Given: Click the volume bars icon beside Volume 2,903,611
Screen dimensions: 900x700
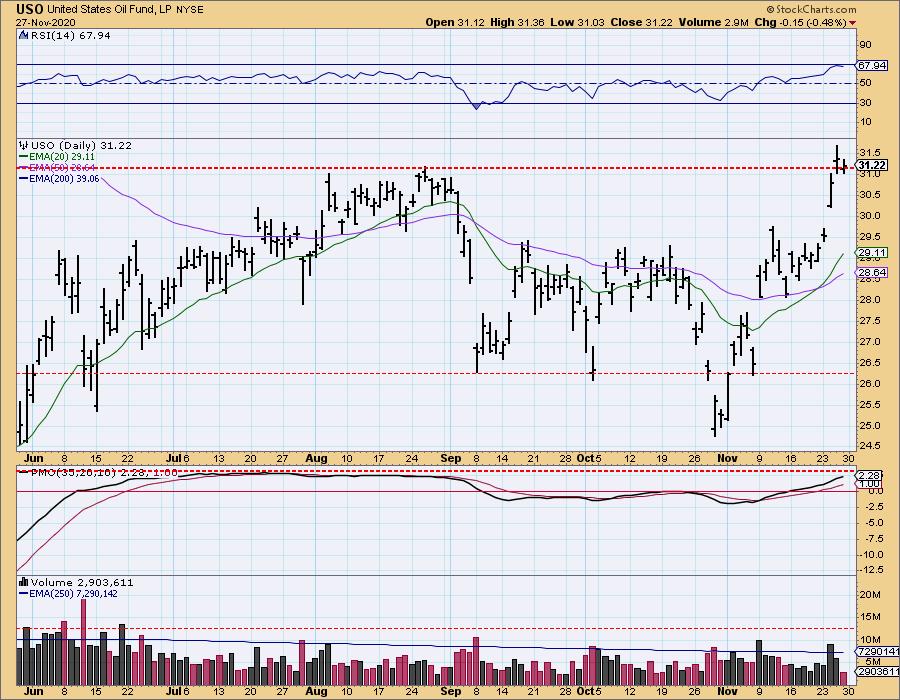Looking at the screenshot, I should pyautogui.click(x=24, y=582).
